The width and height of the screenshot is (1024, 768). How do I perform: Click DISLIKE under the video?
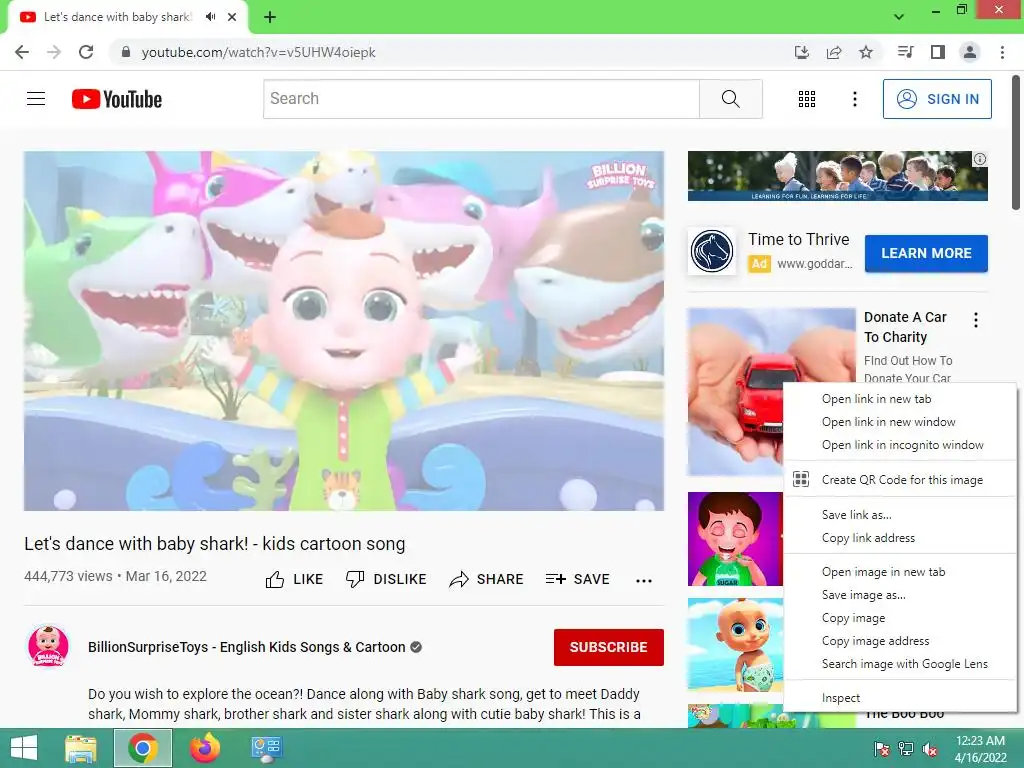[386, 579]
